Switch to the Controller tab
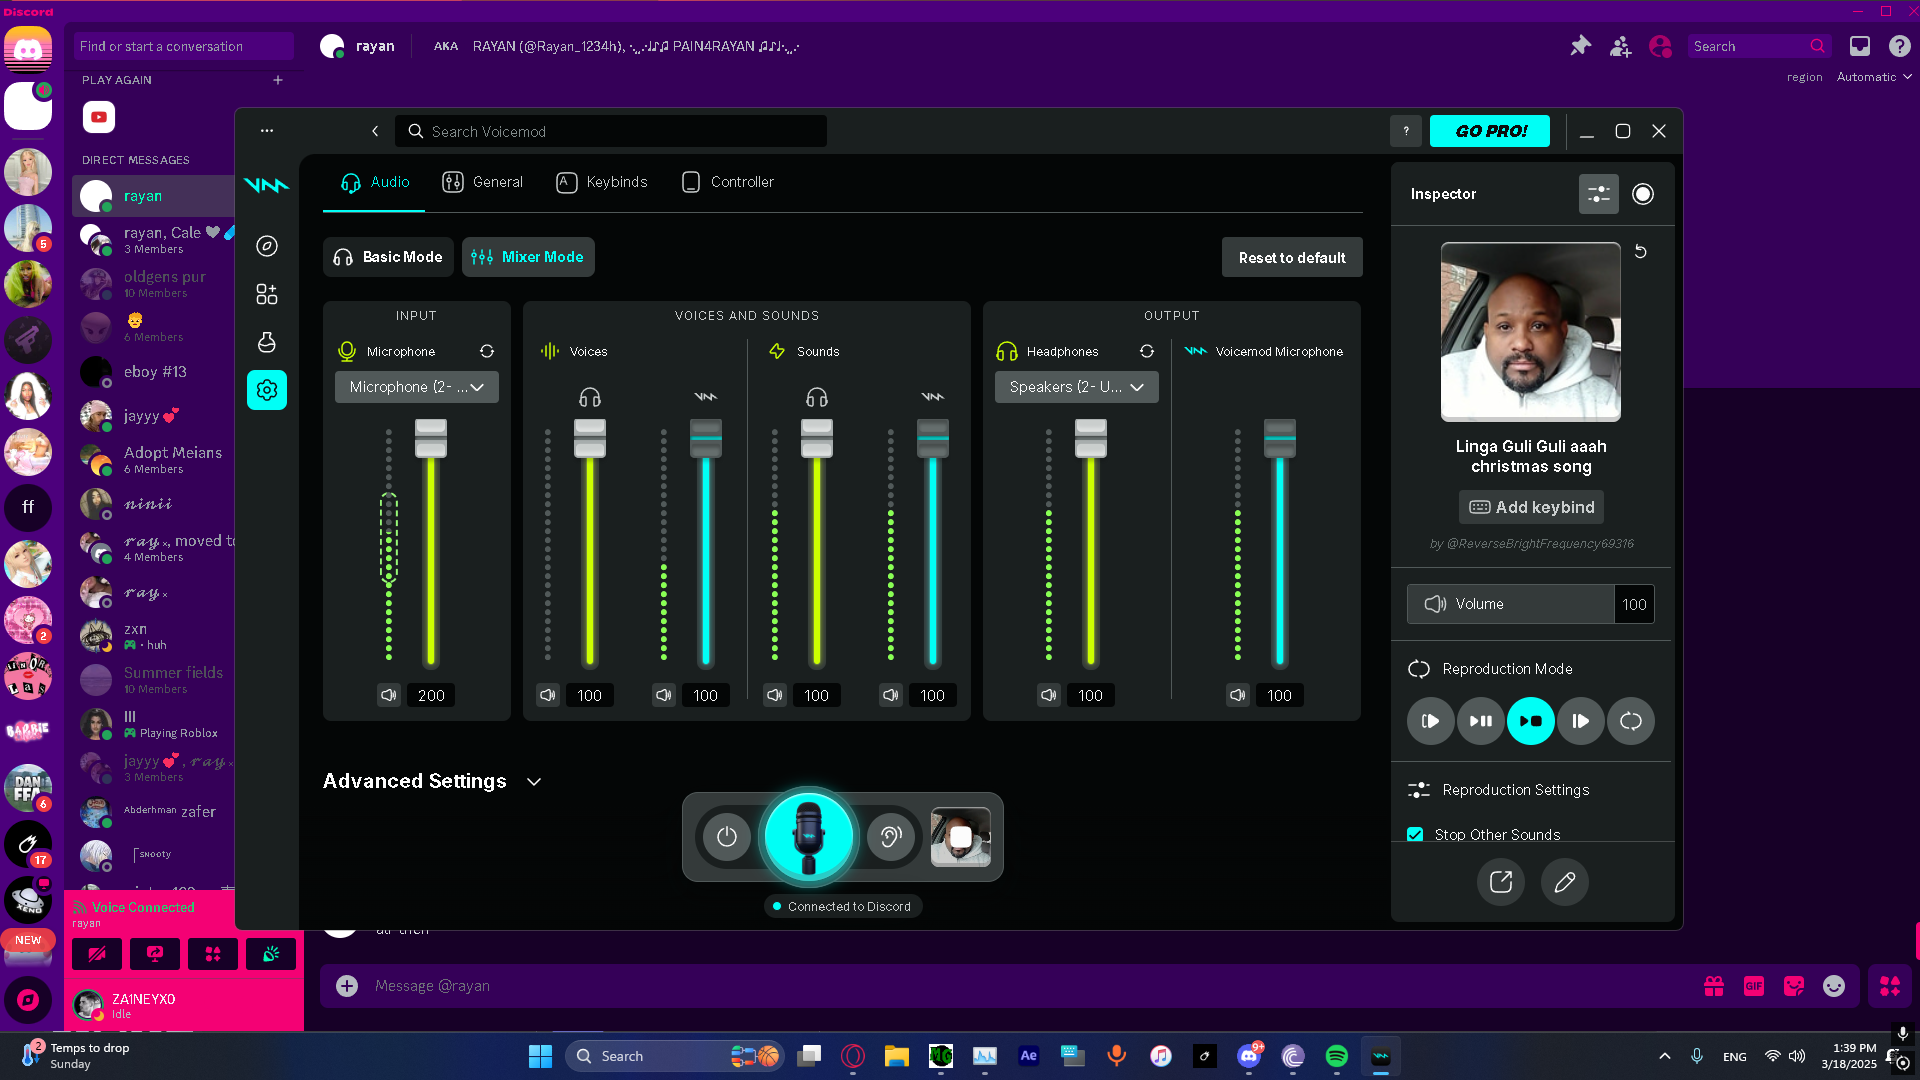 pyautogui.click(x=727, y=182)
